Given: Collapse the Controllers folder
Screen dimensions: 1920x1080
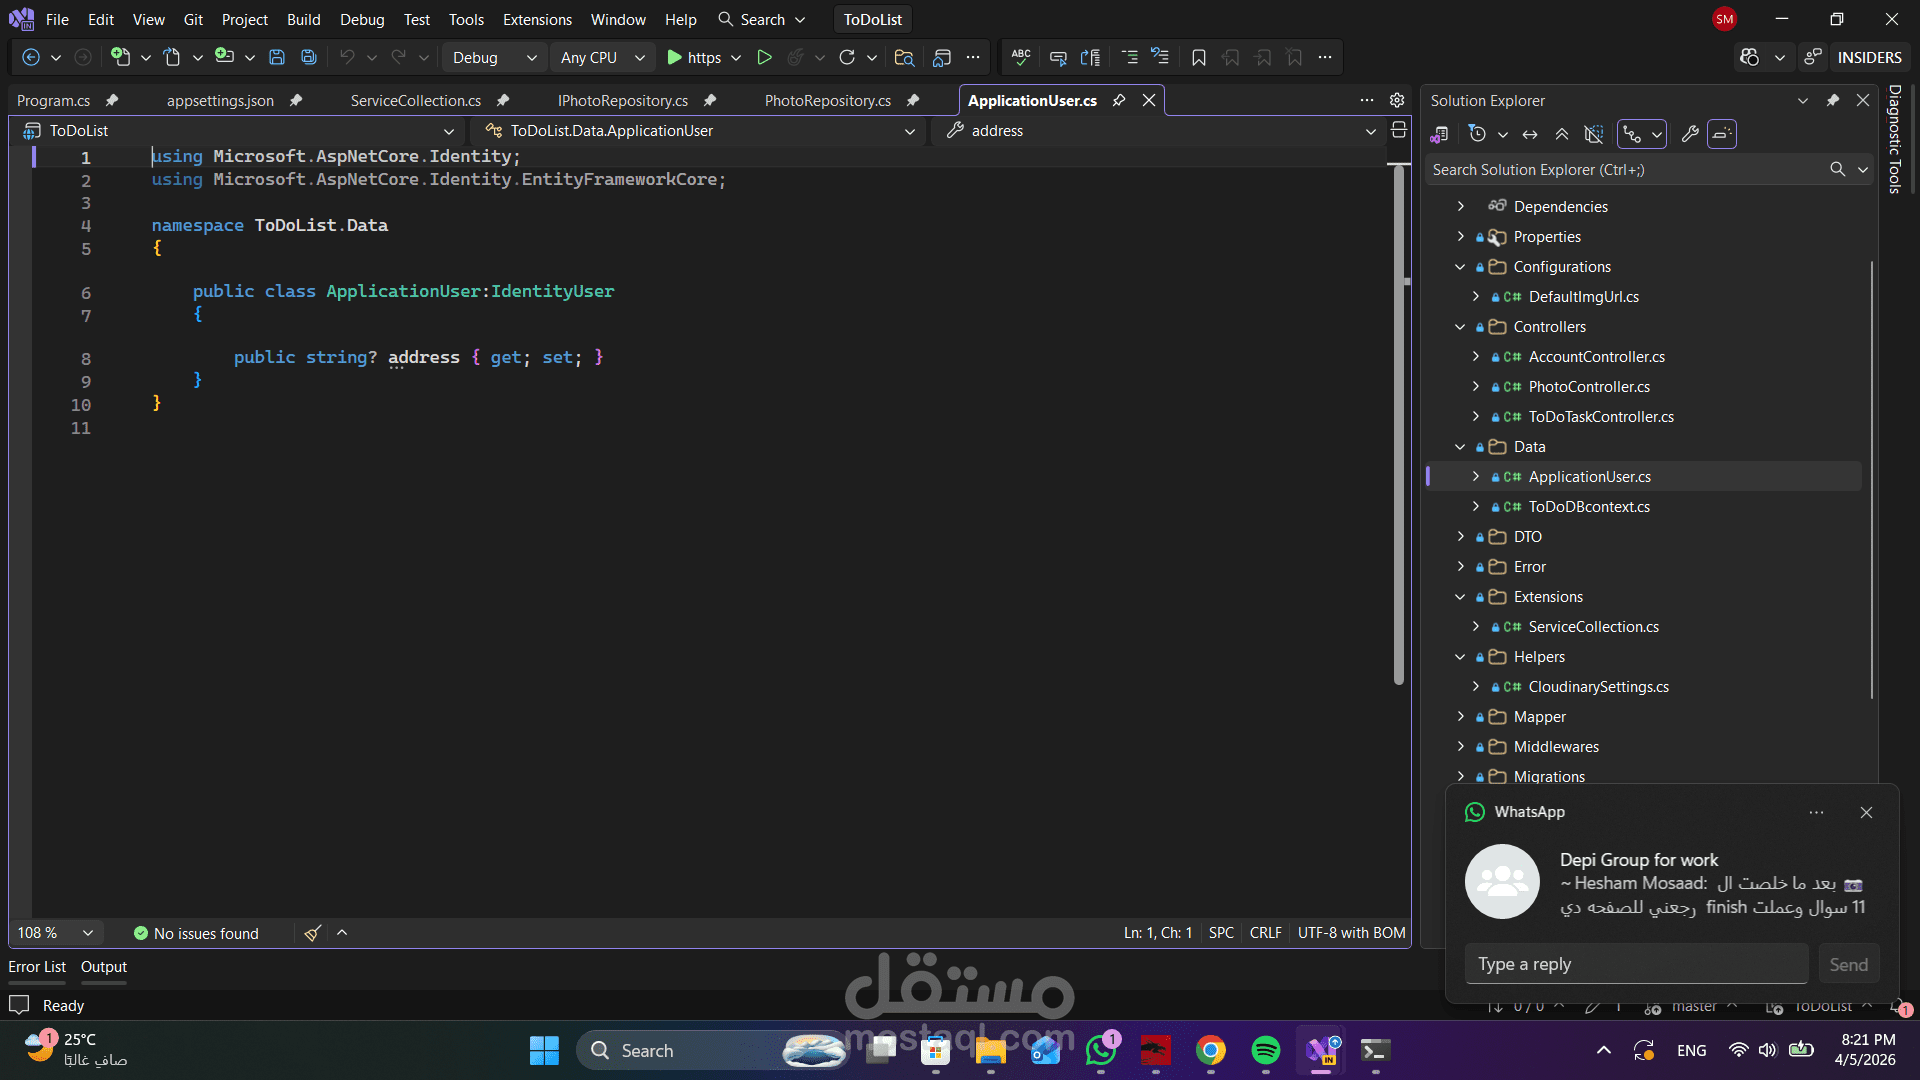Looking at the screenshot, I should [1460, 327].
